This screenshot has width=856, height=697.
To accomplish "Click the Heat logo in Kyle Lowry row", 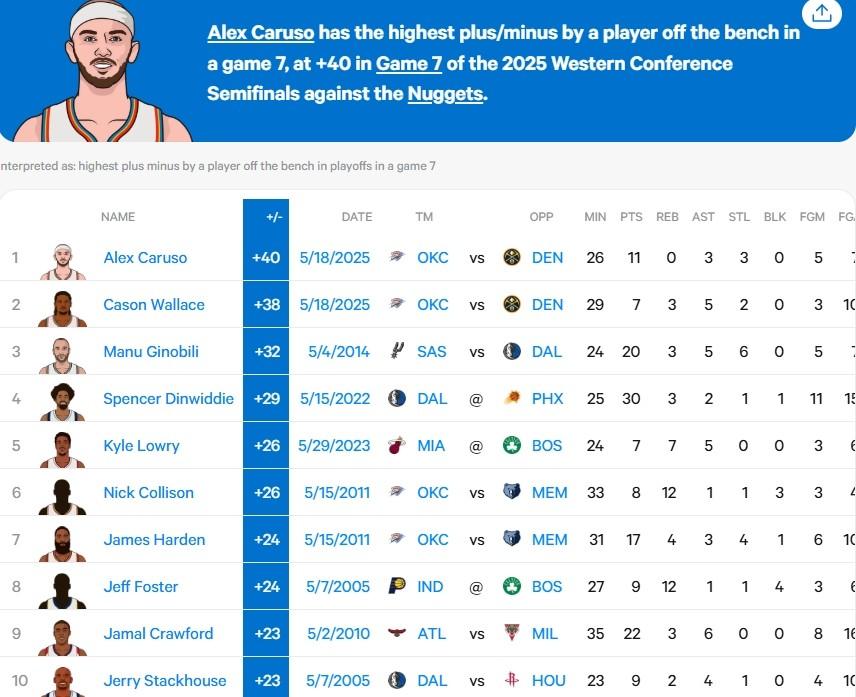I will tap(397, 445).
